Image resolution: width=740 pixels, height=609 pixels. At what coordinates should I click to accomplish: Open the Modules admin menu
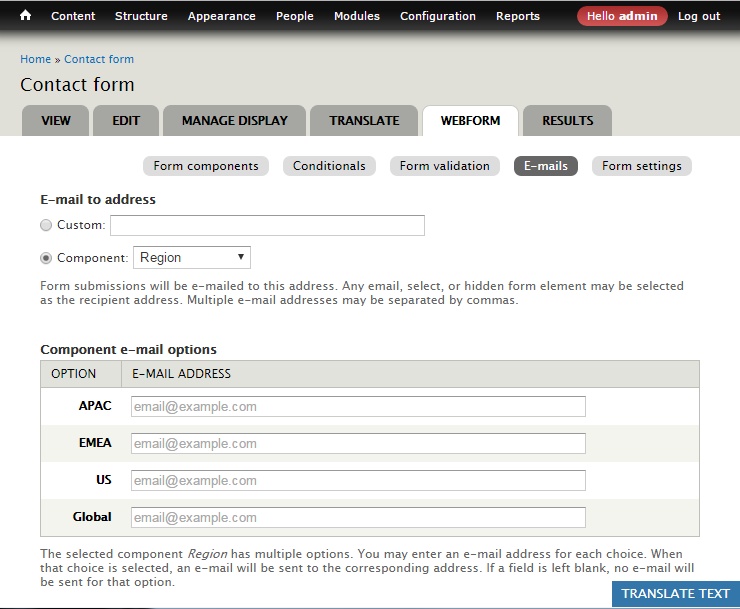[x=357, y=16]
